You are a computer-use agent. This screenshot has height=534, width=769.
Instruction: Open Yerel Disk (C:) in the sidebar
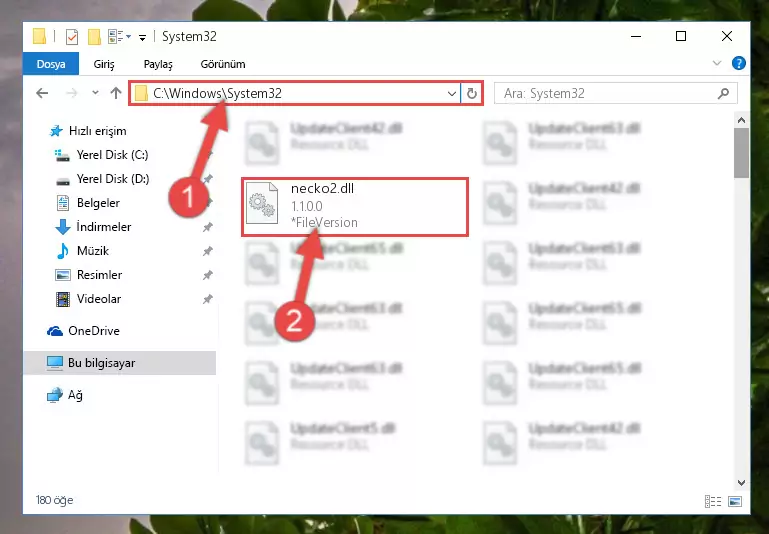click(112, 155)
